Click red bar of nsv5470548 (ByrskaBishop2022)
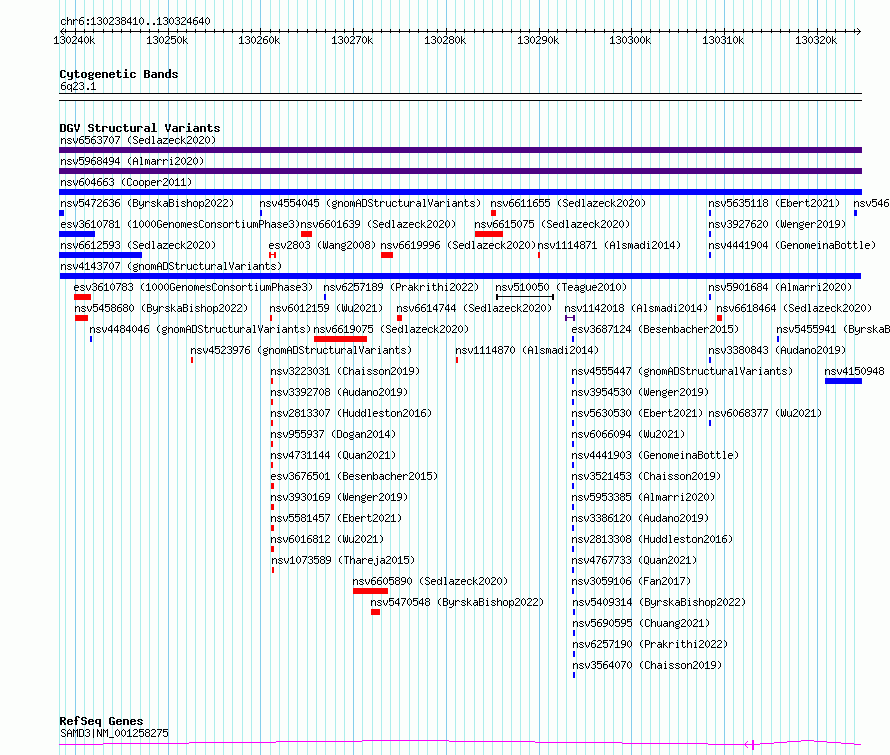The image size is (890, 755). point(376,612)
